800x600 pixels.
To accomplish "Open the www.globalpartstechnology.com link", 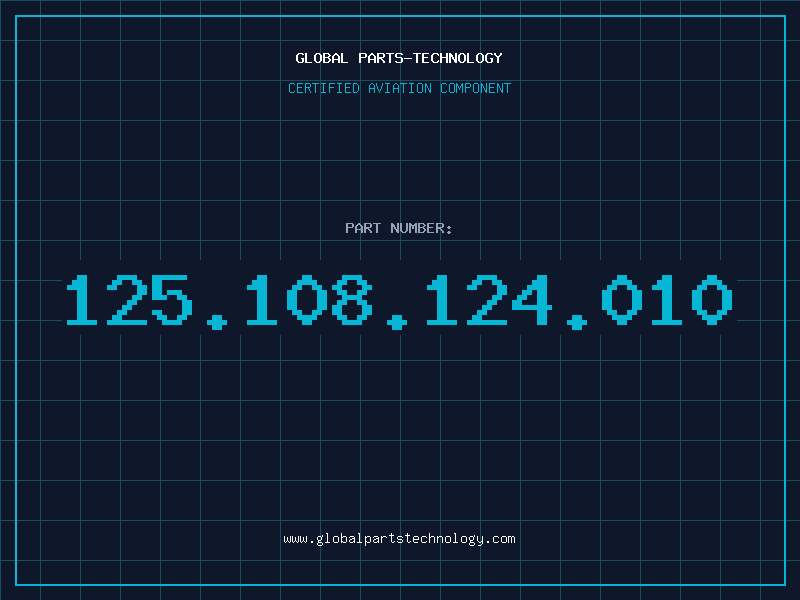I will [x=399, y=539].
